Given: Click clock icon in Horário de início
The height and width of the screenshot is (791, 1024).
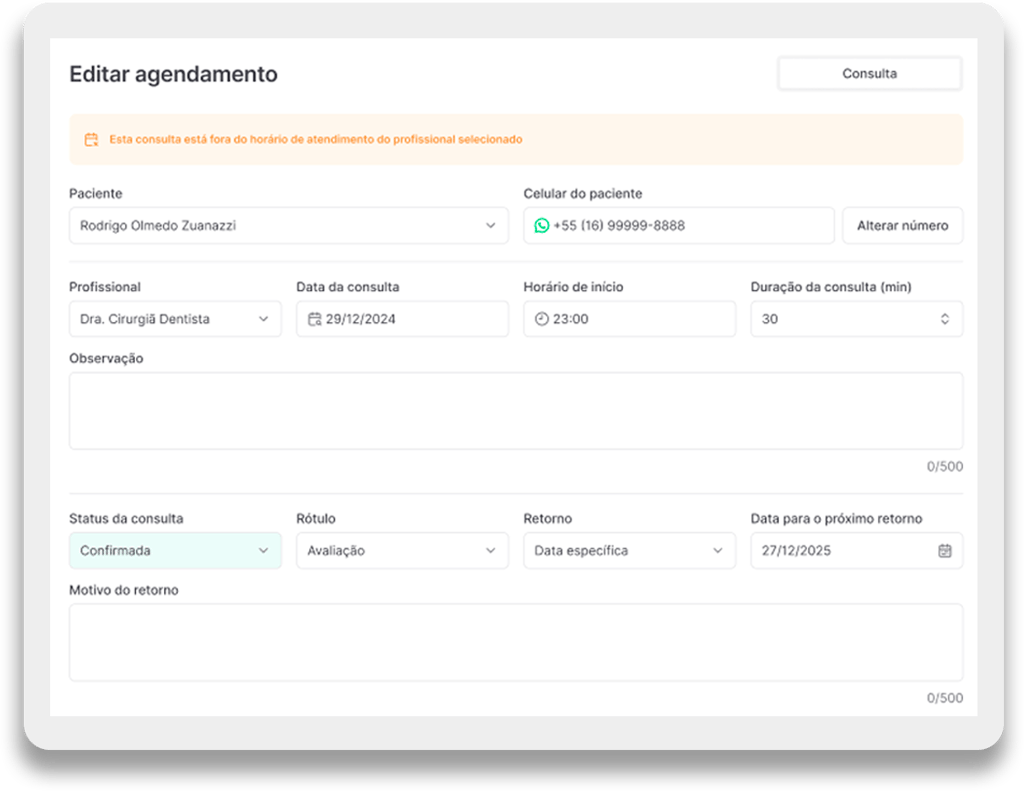Looking at the screenshot, I should pos(541,319).
